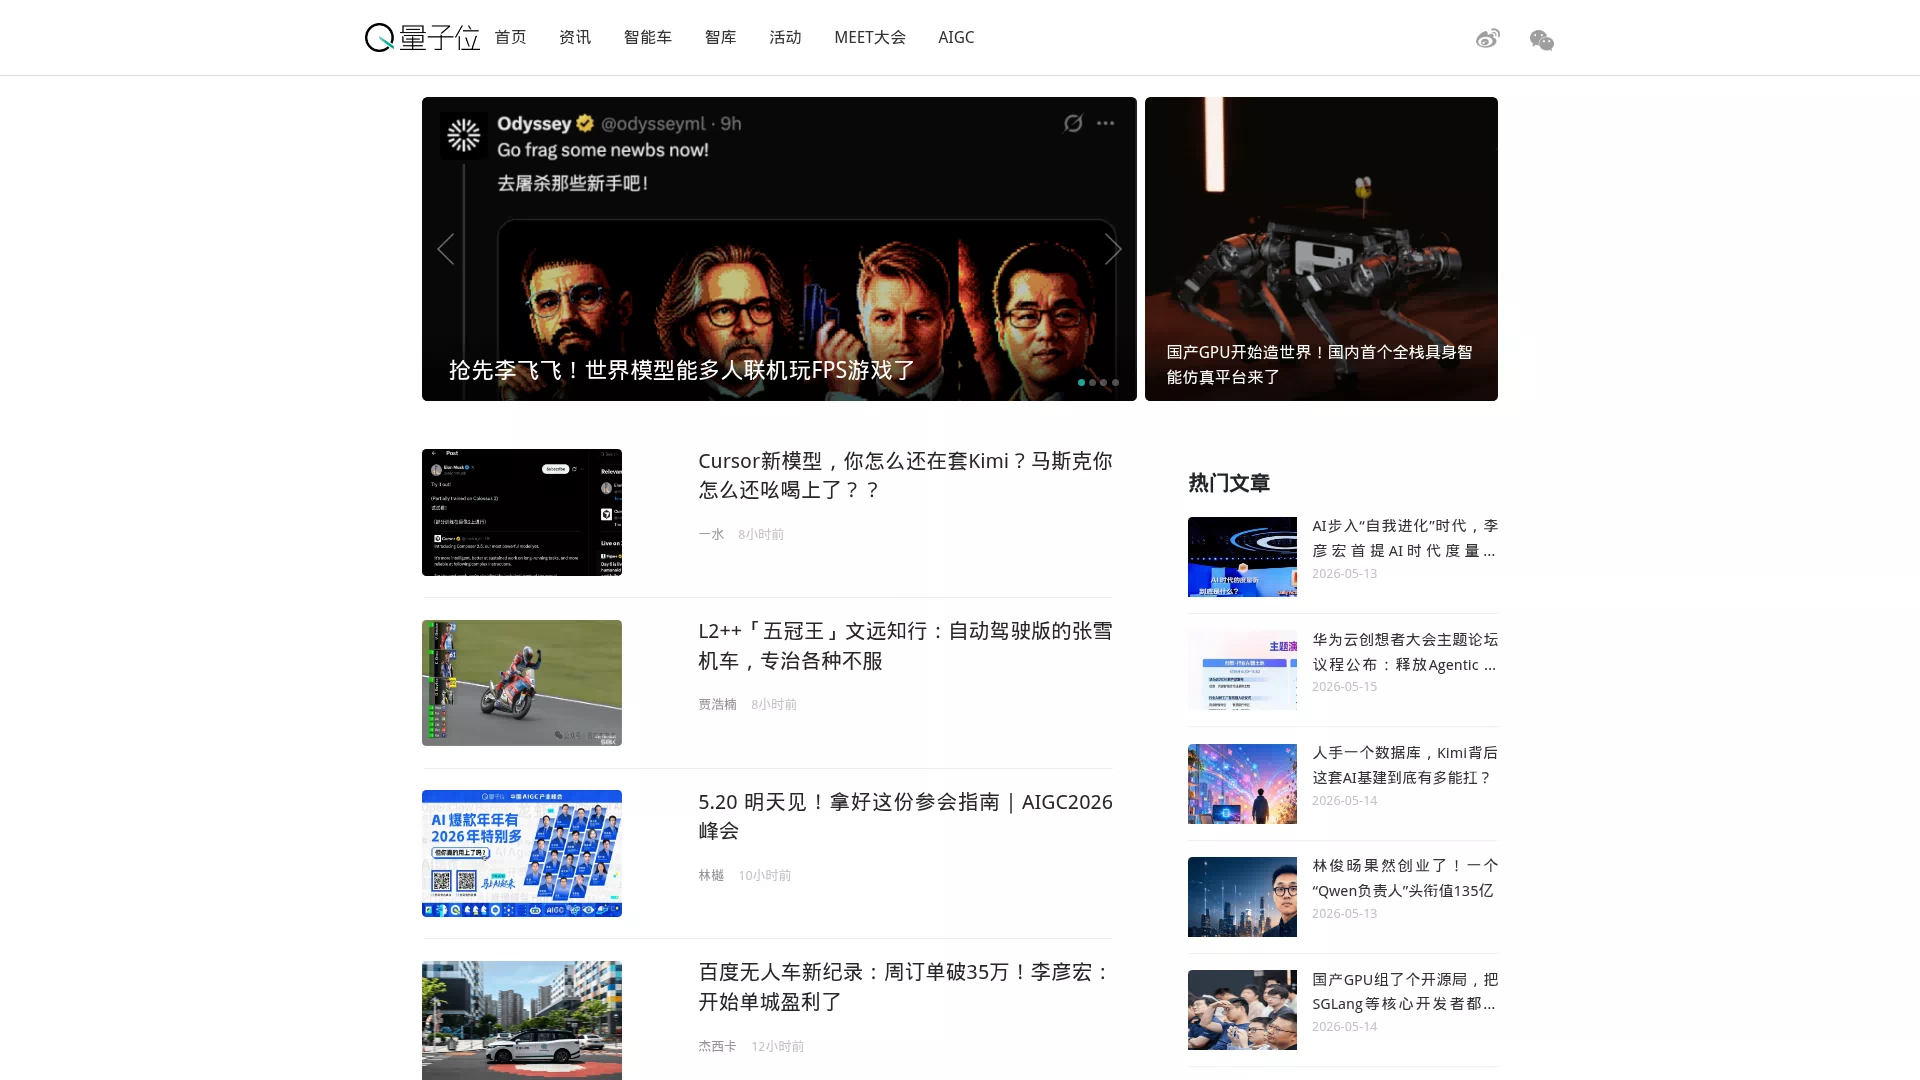
Task: Open author 林樾 link
Action: click(711, 875)
